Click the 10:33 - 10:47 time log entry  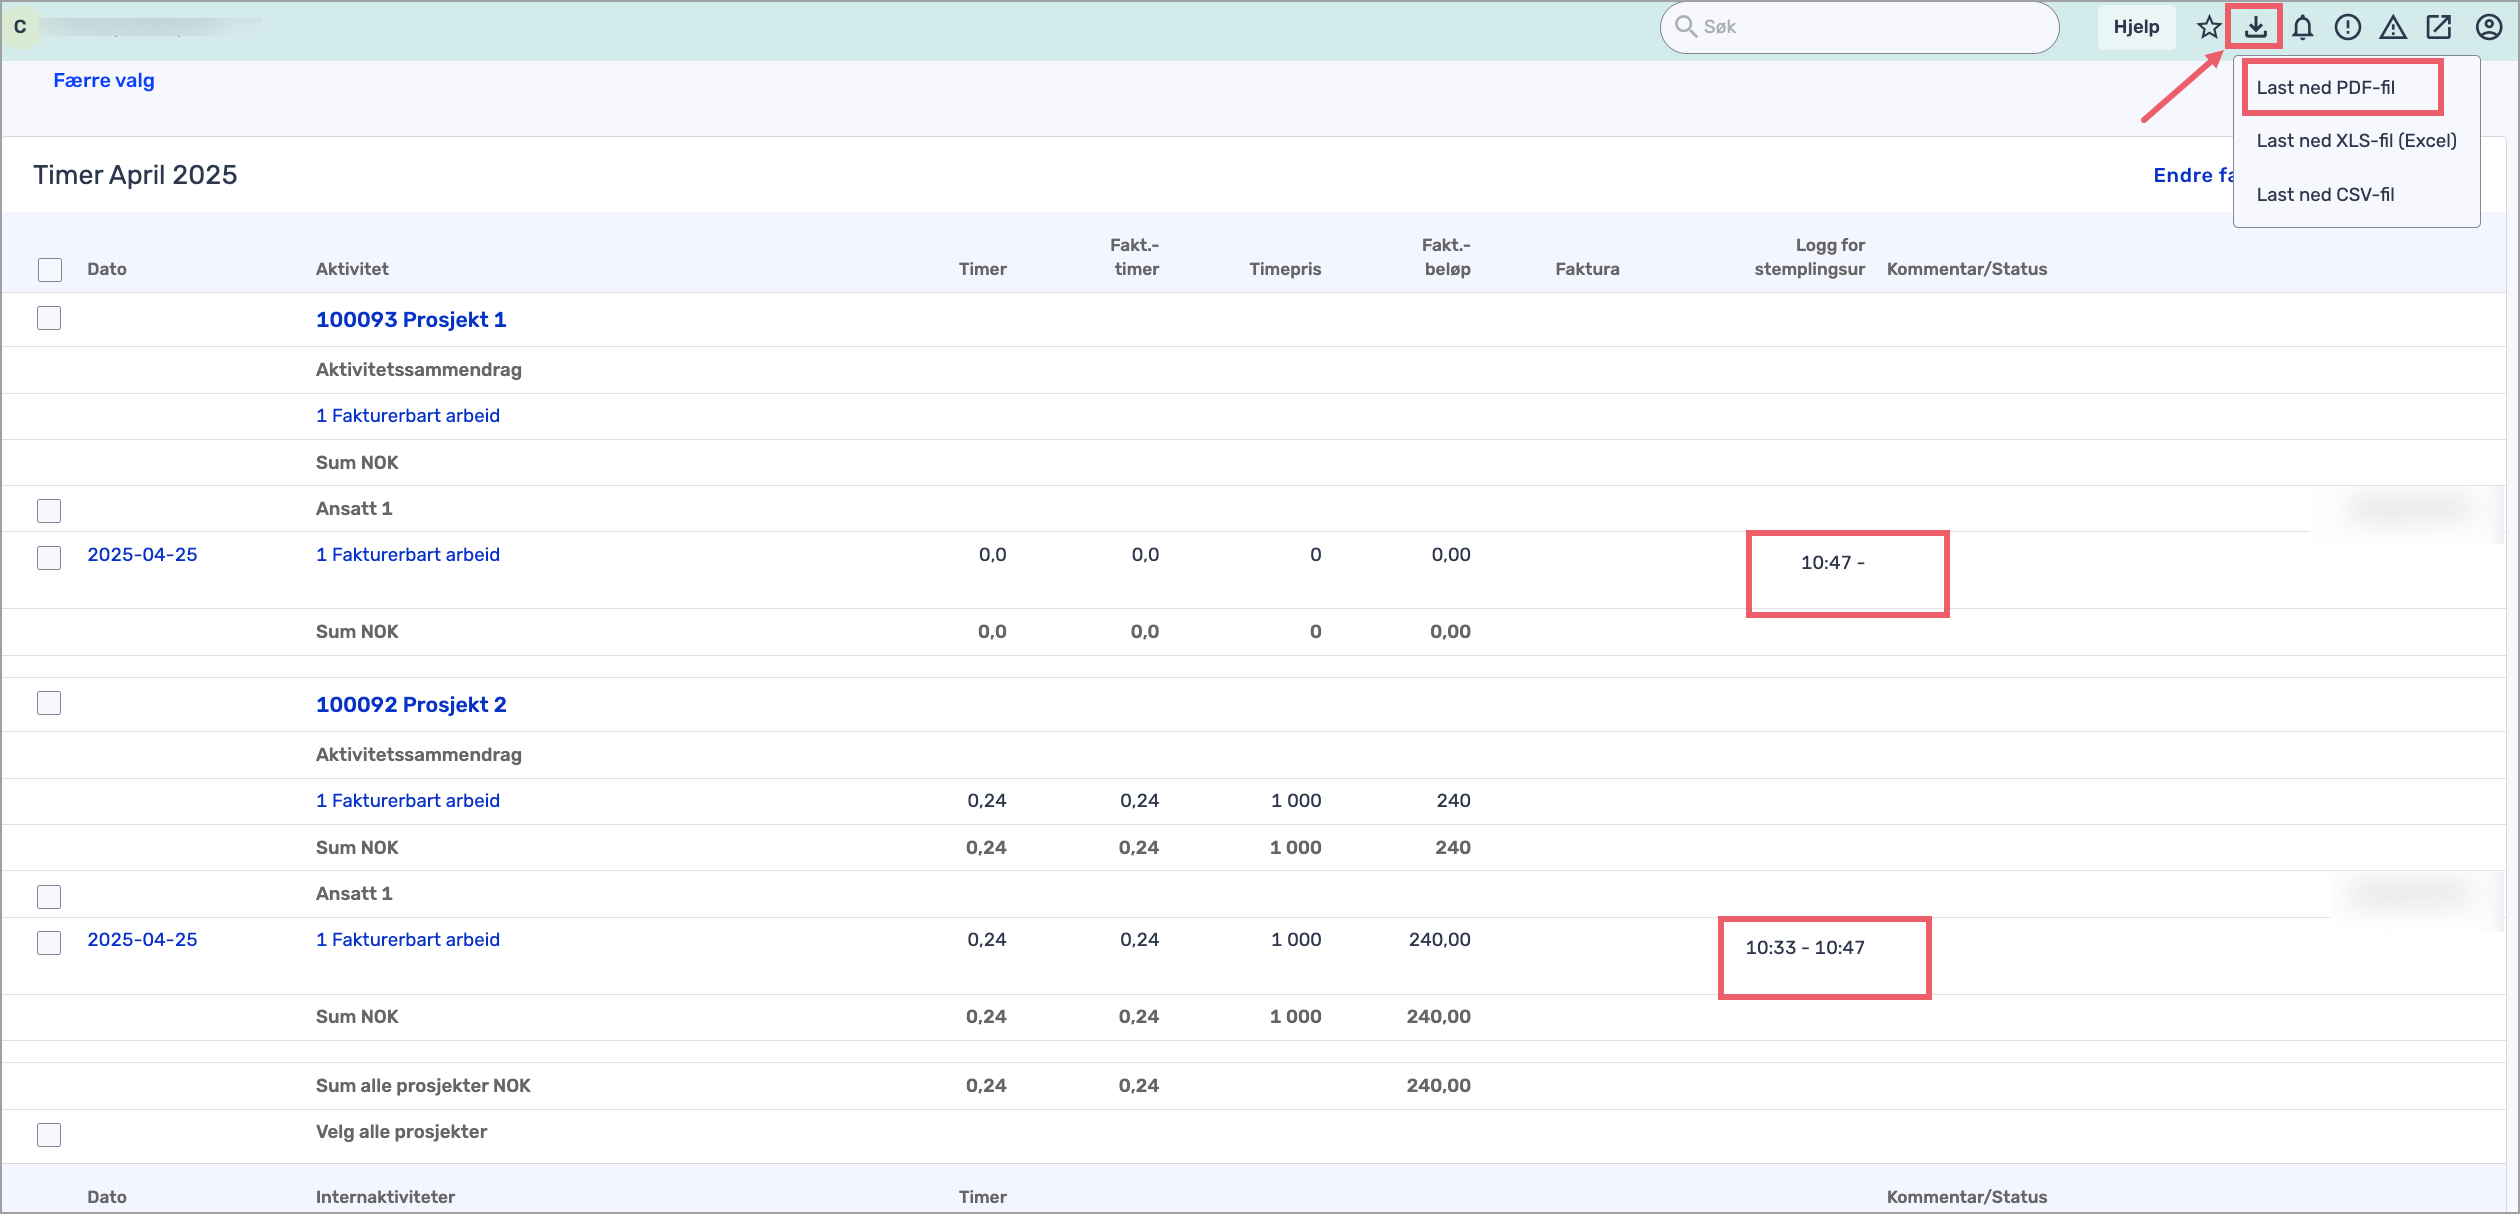[x=1805, y=948]
